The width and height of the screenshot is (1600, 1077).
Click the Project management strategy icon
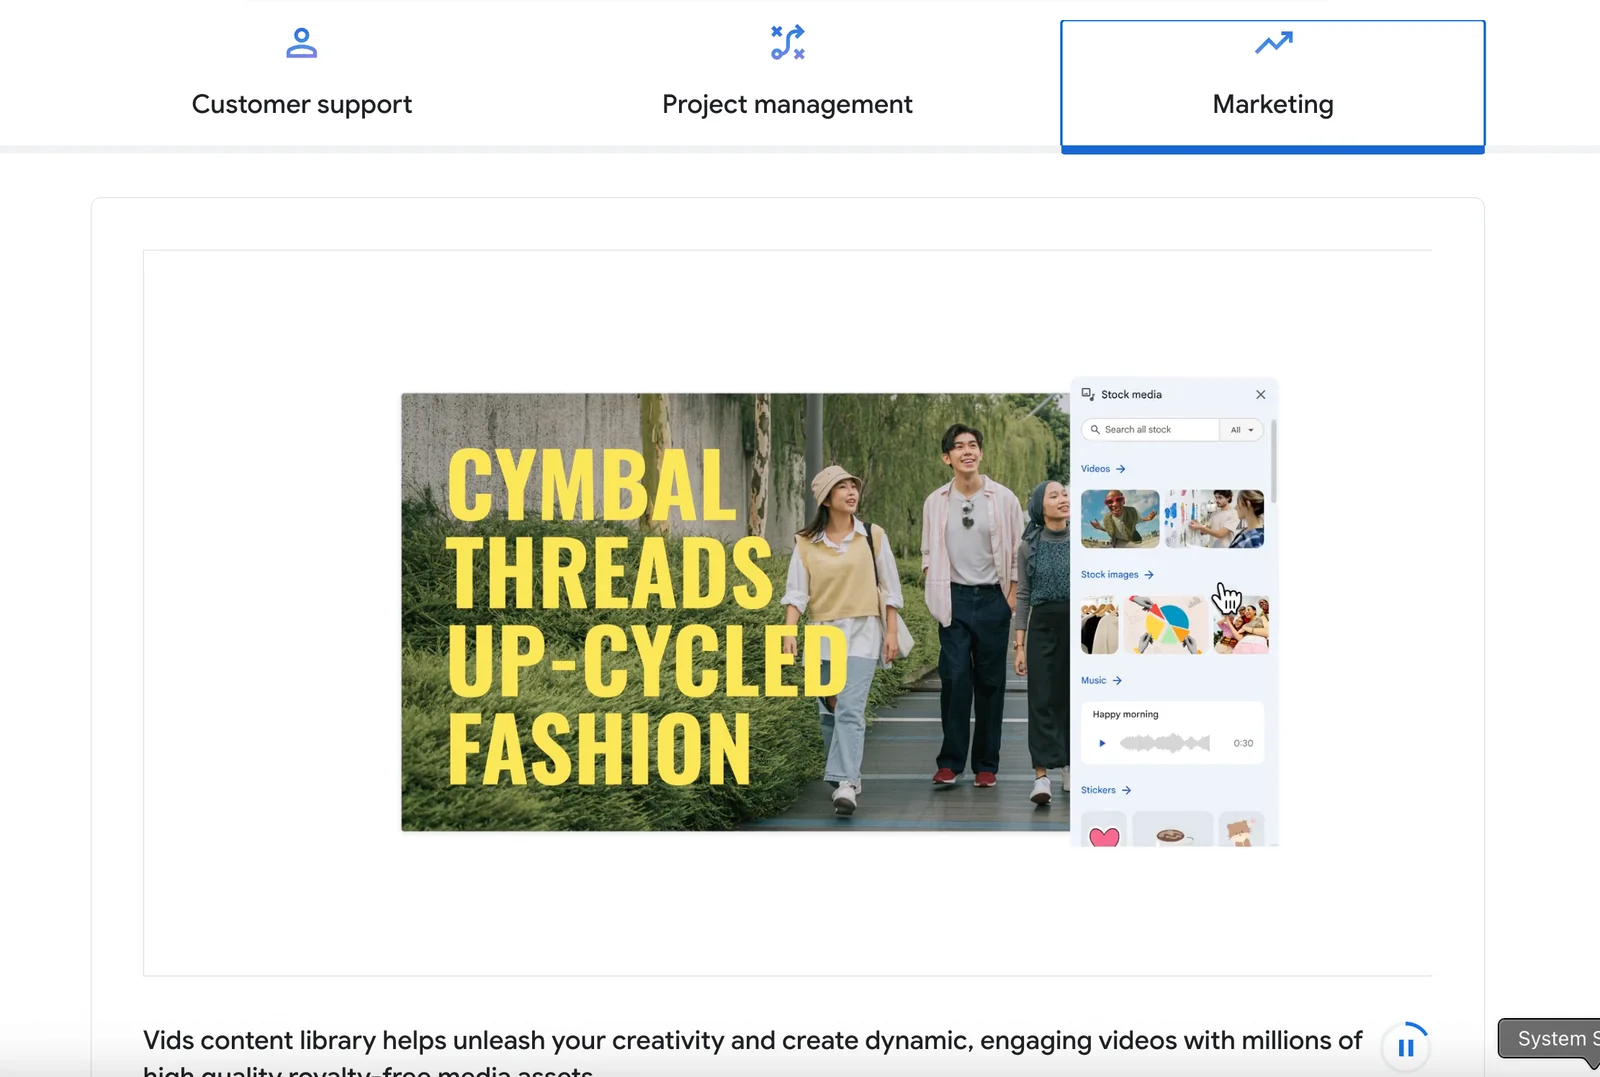point(787,43)
